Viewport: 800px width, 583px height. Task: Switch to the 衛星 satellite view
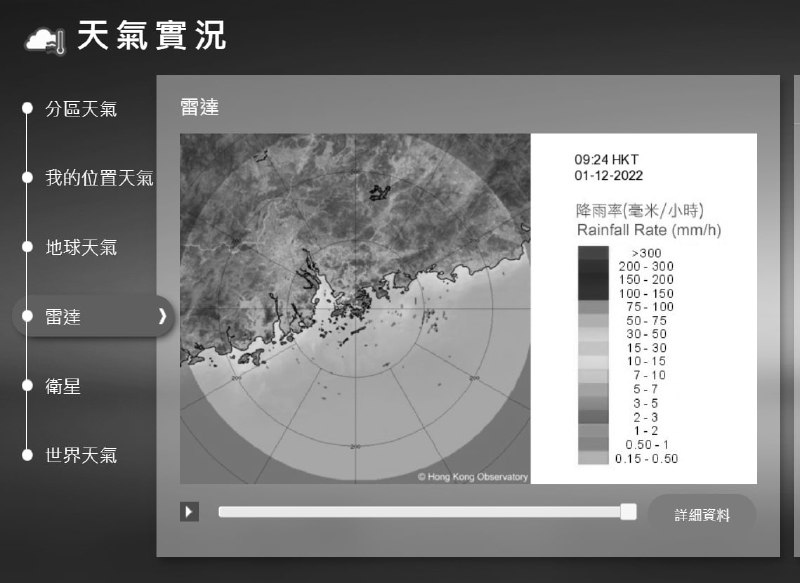62,387
